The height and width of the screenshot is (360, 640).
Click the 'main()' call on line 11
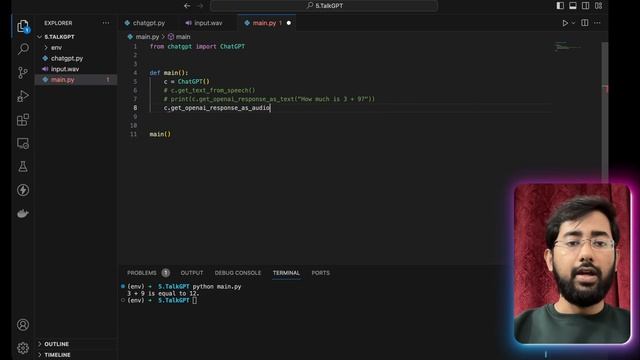(160, 134)
